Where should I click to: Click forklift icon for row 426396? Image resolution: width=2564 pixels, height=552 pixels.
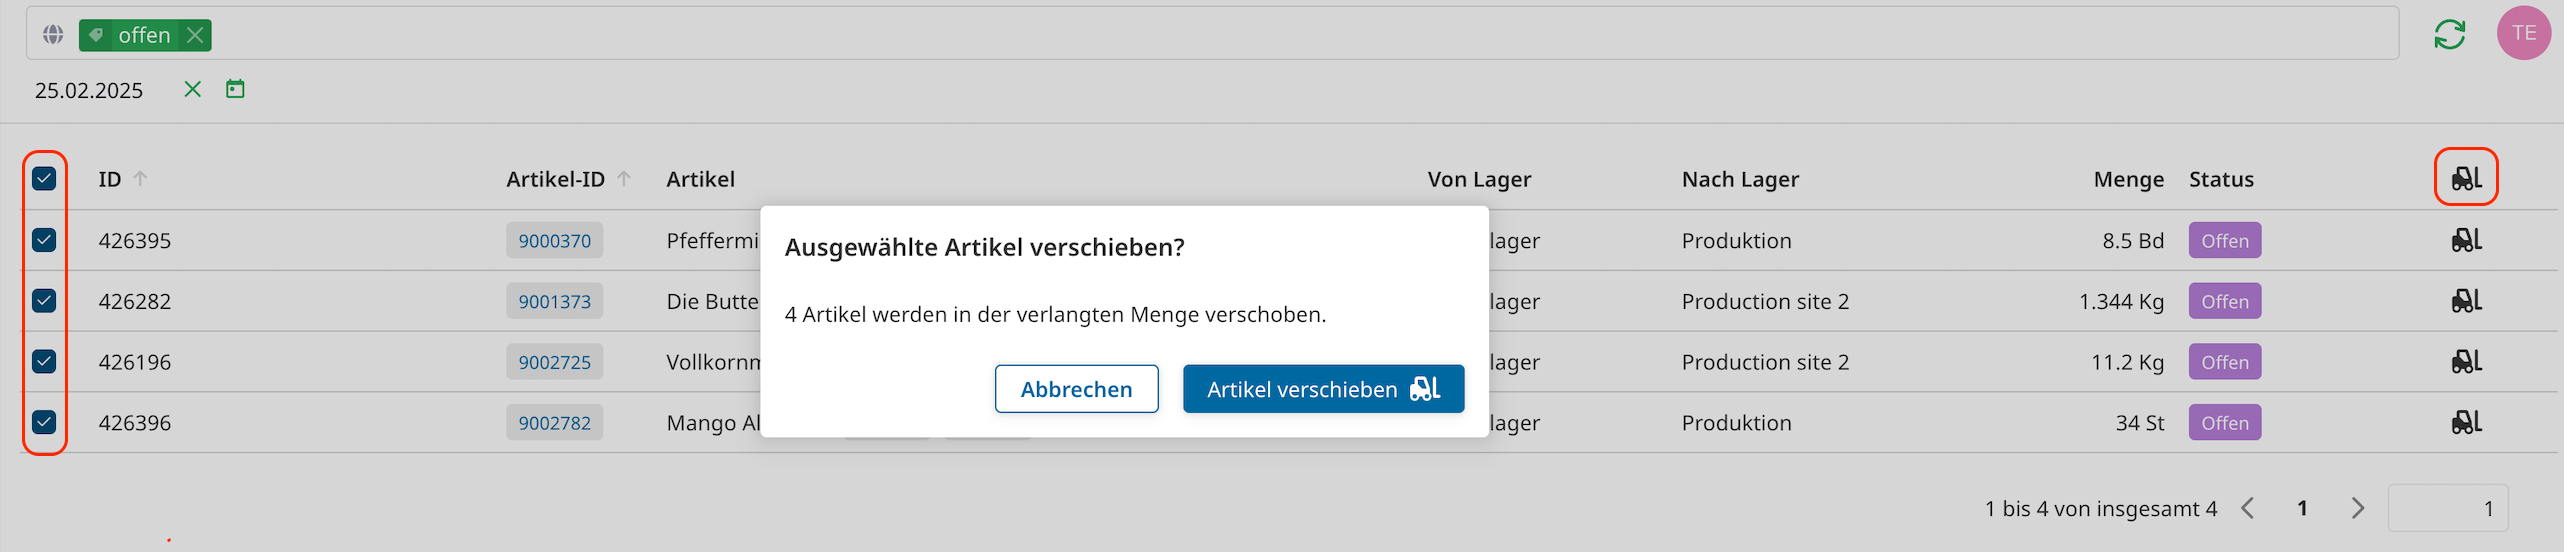tap(2466, 422)
